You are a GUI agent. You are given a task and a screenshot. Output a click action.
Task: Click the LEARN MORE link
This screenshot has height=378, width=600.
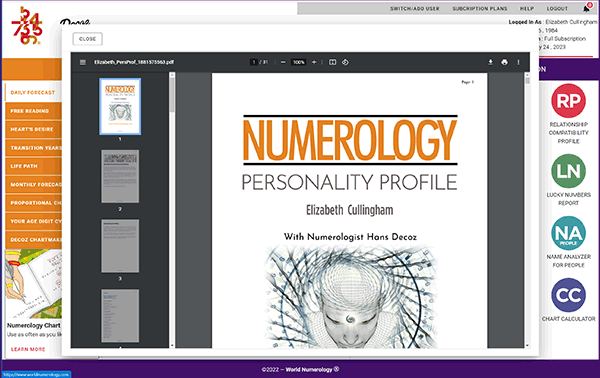pyautogui.click(x=28, y=349)
